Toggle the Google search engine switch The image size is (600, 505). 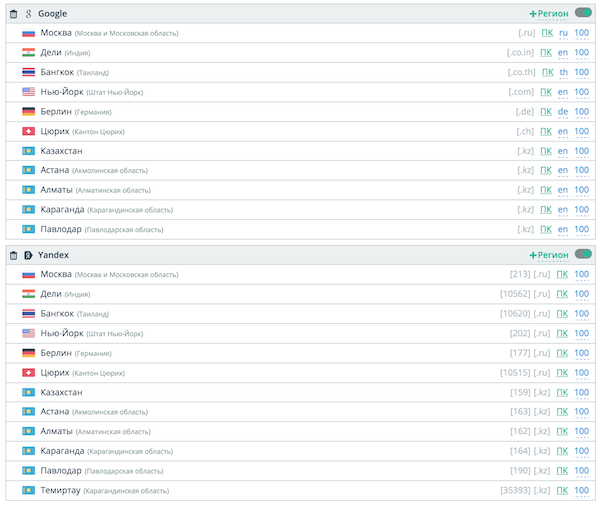(x=583, y=13)
